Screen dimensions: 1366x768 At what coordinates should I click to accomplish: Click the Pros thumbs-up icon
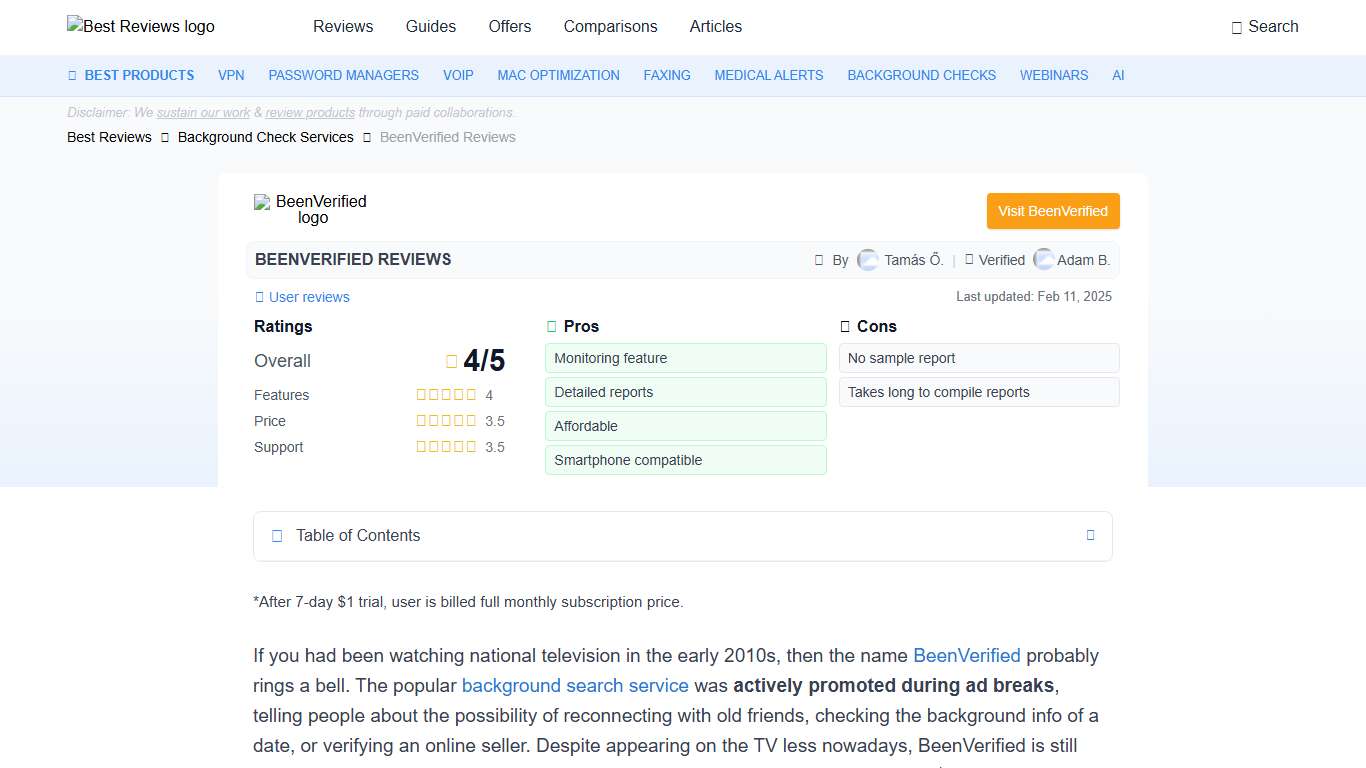551,325
